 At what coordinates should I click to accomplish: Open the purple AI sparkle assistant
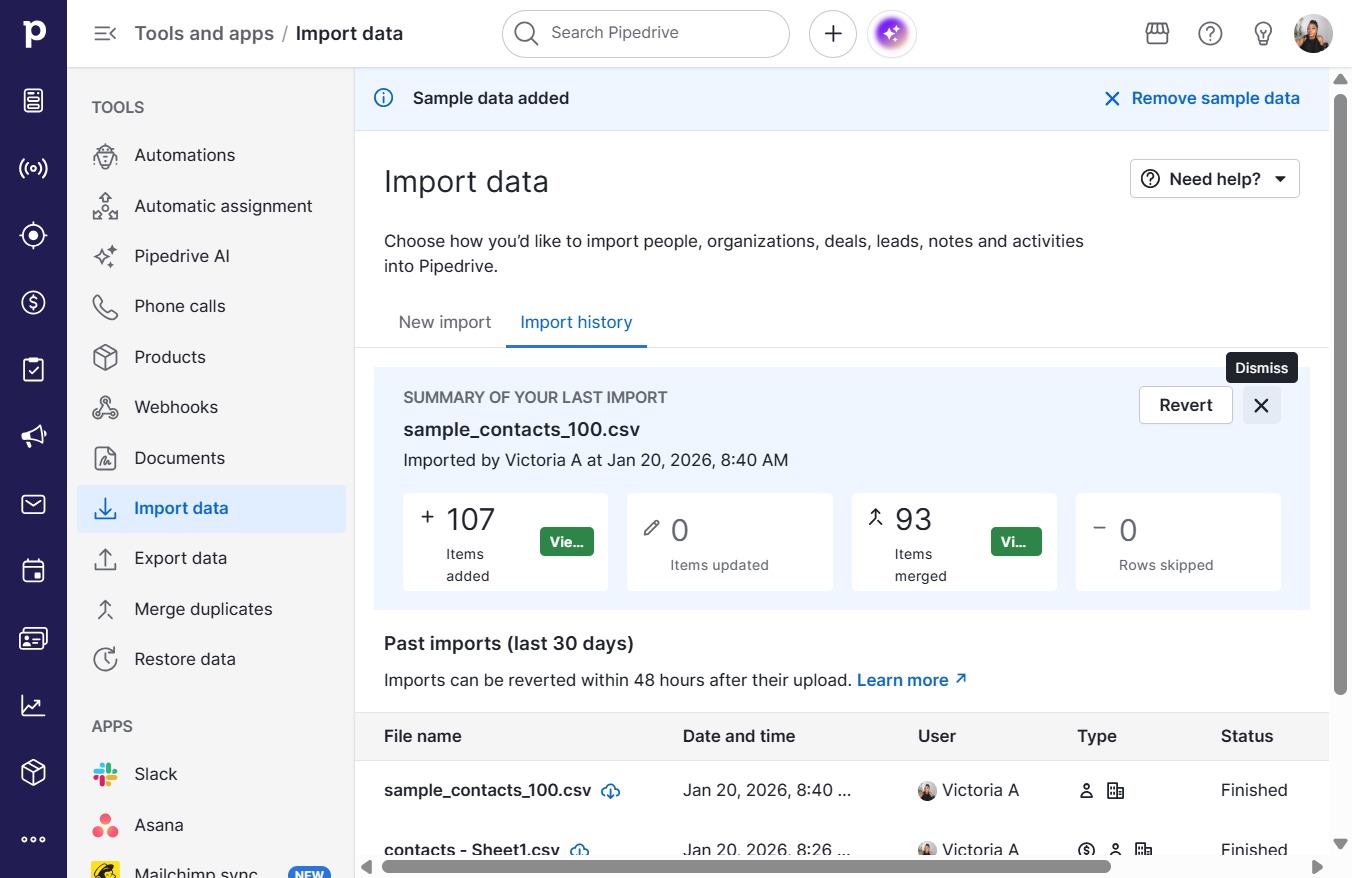(892, 34)
